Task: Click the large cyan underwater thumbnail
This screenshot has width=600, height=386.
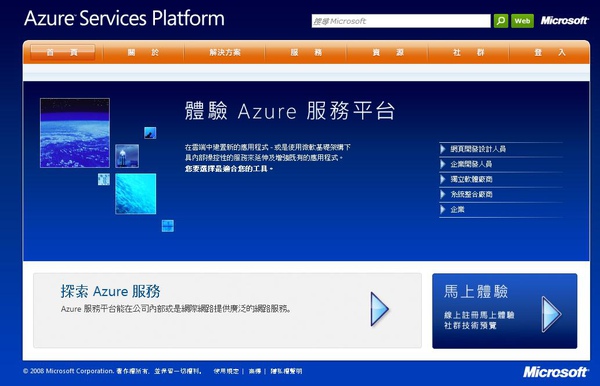Action: pyautogui.click(x=135, y=194)
